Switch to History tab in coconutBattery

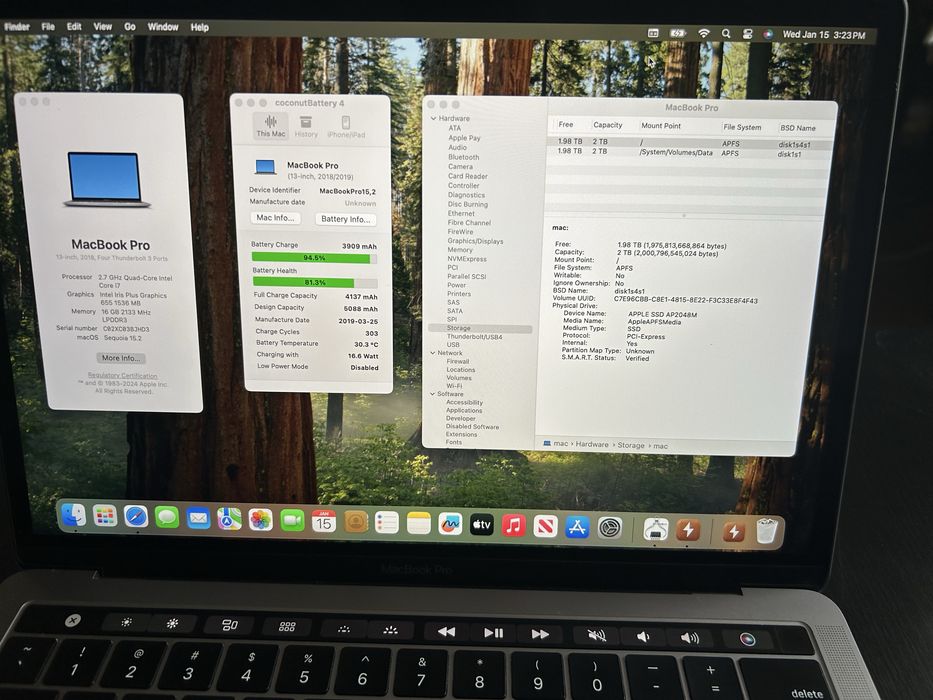pyautogui.click(x=306, y=127)
